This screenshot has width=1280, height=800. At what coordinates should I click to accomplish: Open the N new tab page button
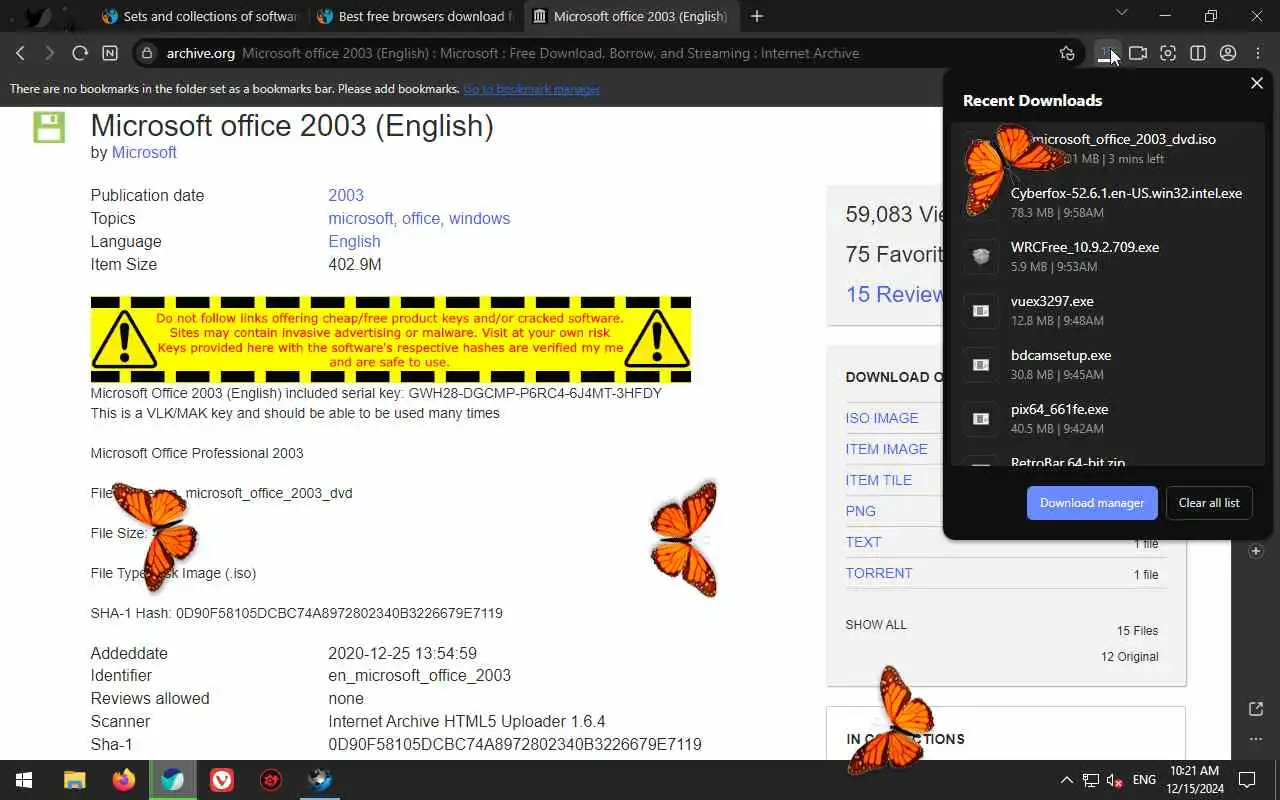pyautogui.click(x=110, y=53)
